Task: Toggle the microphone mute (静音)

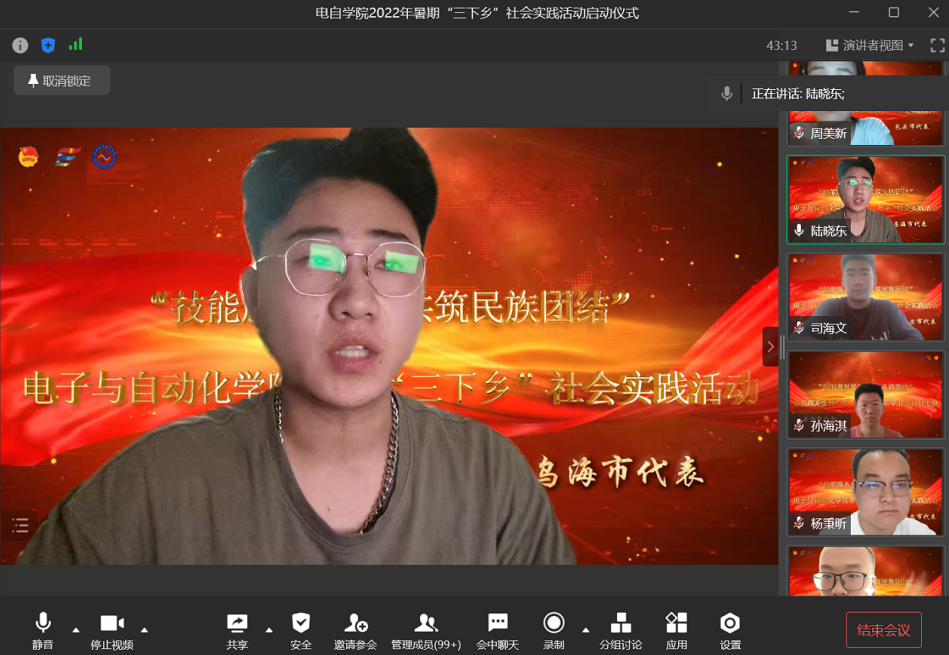Action: click(x=42, y=631)
